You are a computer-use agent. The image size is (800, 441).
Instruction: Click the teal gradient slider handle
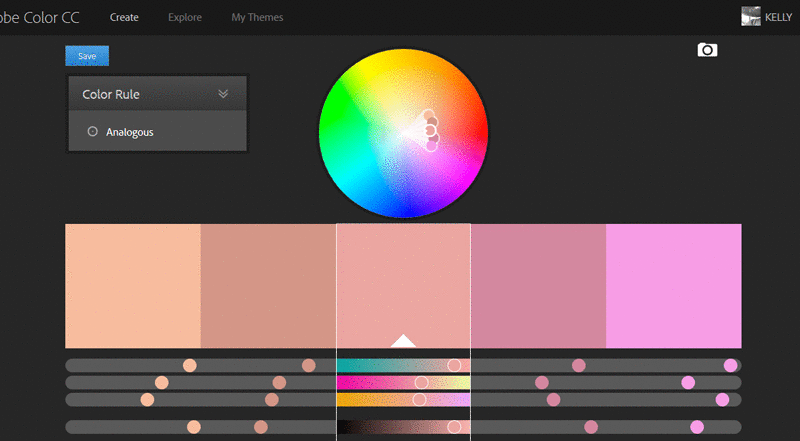pos(454,365)
